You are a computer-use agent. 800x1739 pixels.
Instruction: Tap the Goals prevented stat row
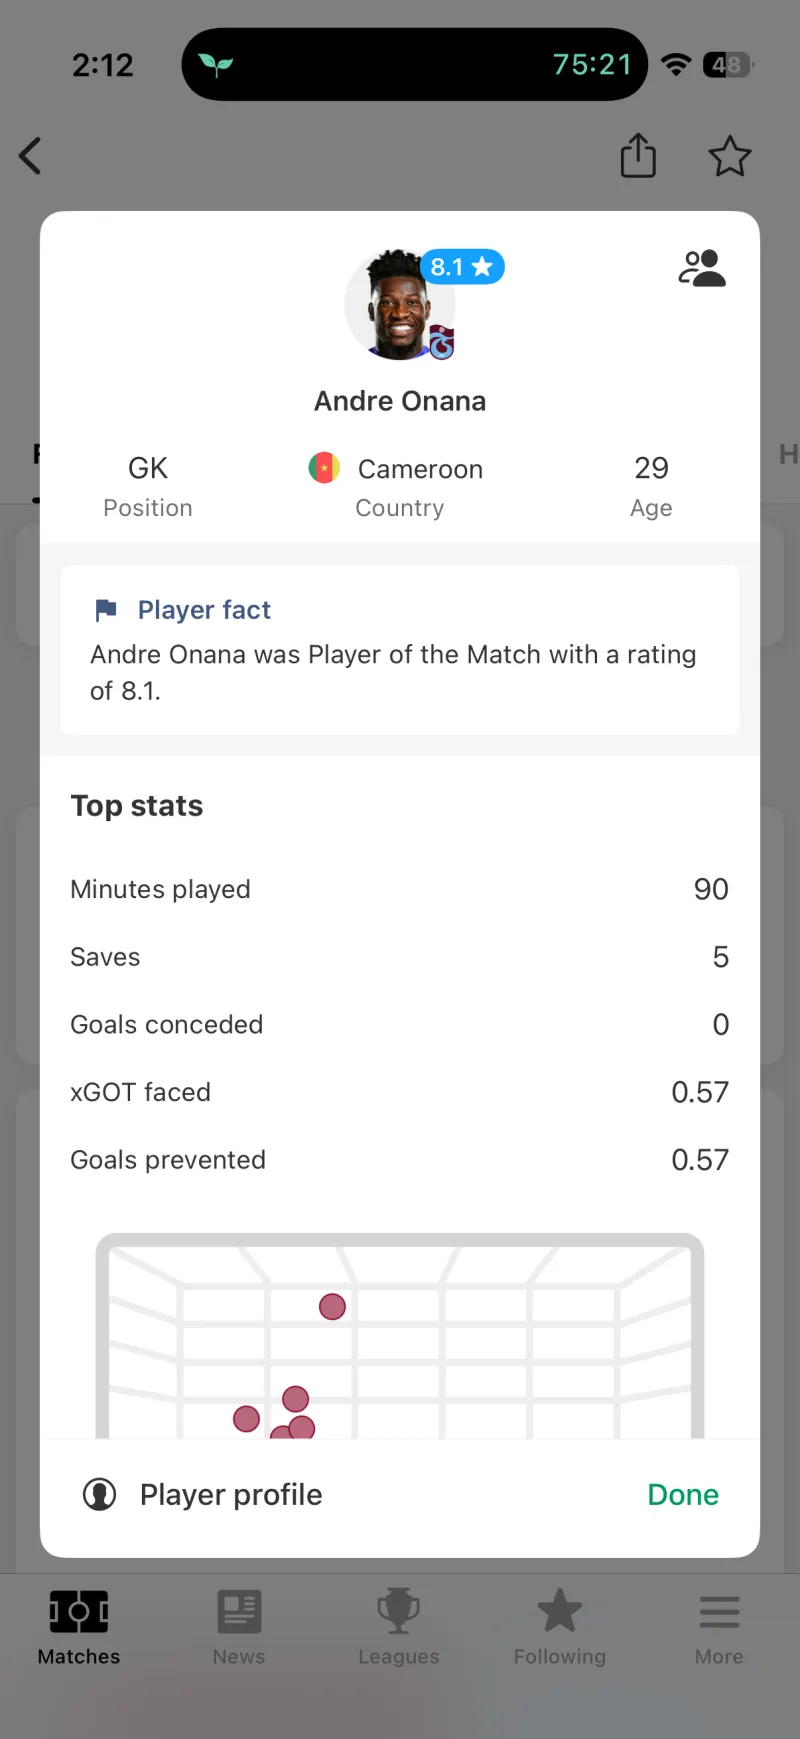tap(399, 1160)
